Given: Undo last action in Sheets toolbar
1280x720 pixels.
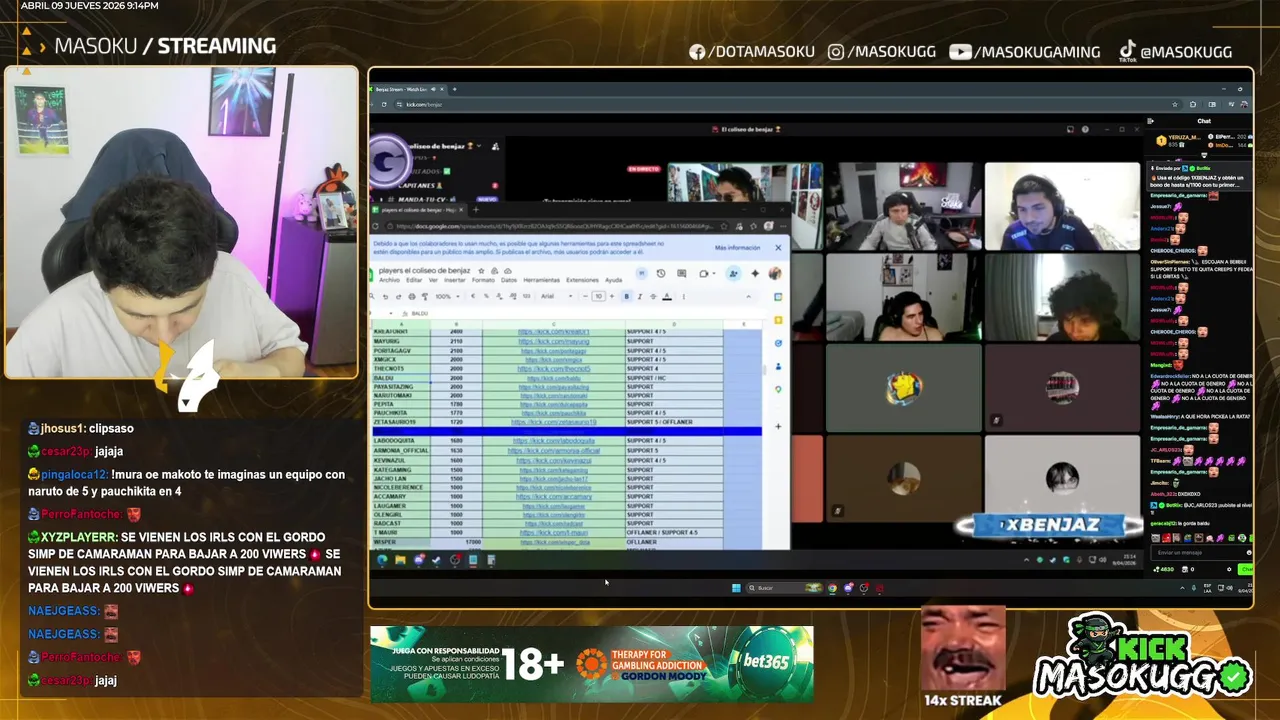Looking at the screenshot, I should [x=385, y=296].
